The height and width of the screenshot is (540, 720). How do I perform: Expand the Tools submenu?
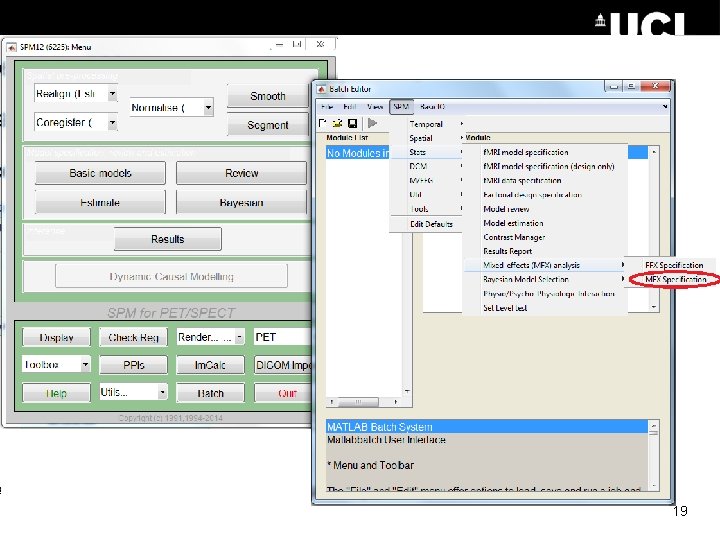(426, 209)
